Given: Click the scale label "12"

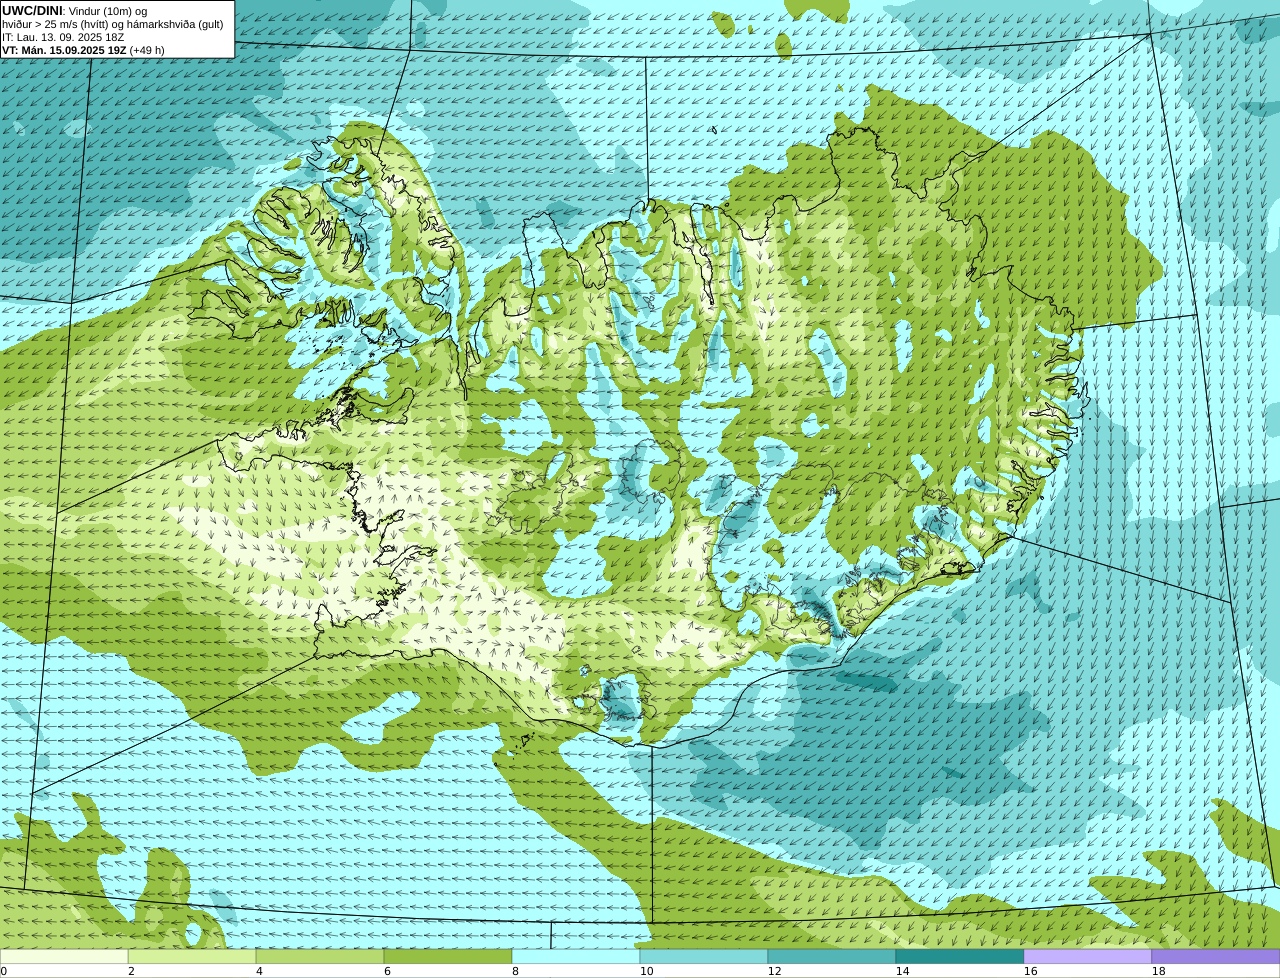Looking at the screenshot, I should pos(774,971).
